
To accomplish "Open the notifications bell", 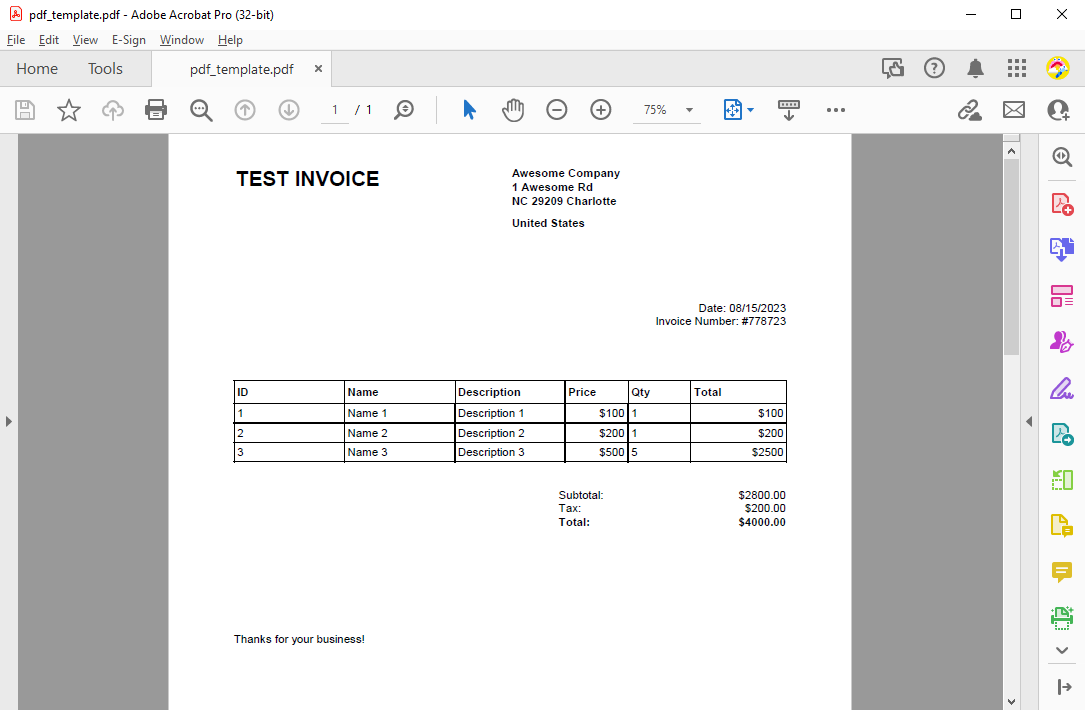I will pyautogui.click(x=976, y=68).
